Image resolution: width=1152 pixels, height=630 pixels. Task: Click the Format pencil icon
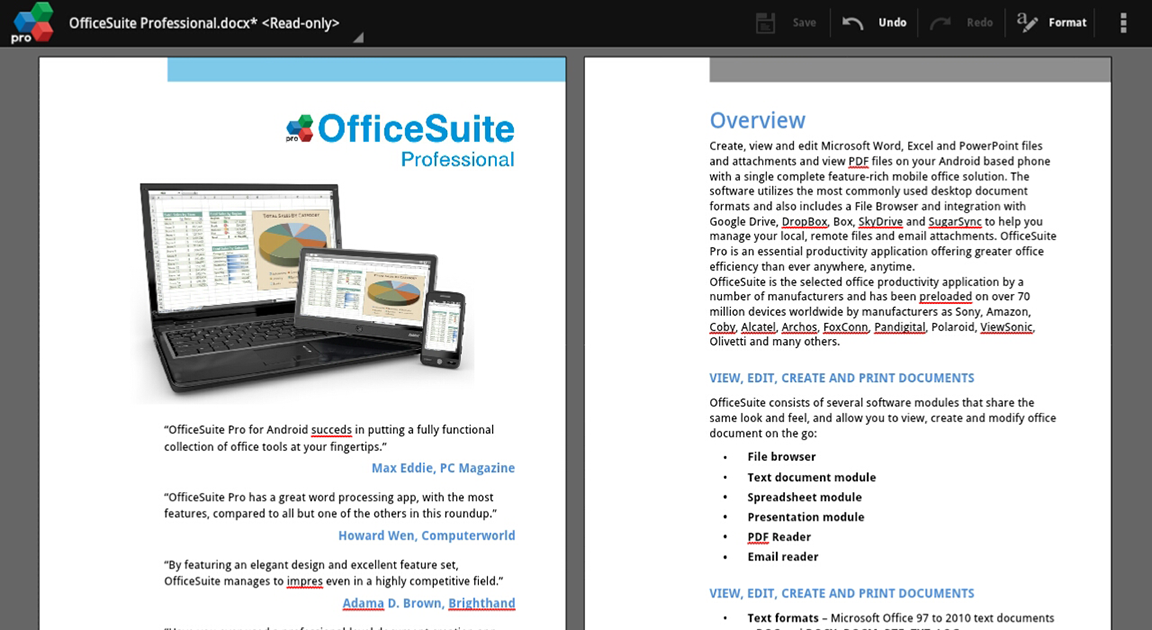[1027, 23]
